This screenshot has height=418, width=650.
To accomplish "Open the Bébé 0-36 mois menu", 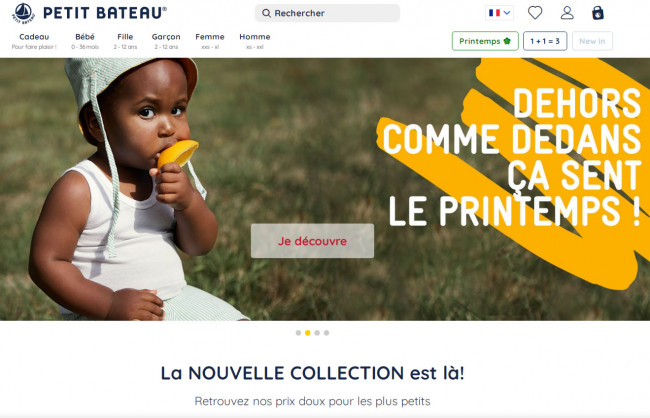I will tap(85, 41).
